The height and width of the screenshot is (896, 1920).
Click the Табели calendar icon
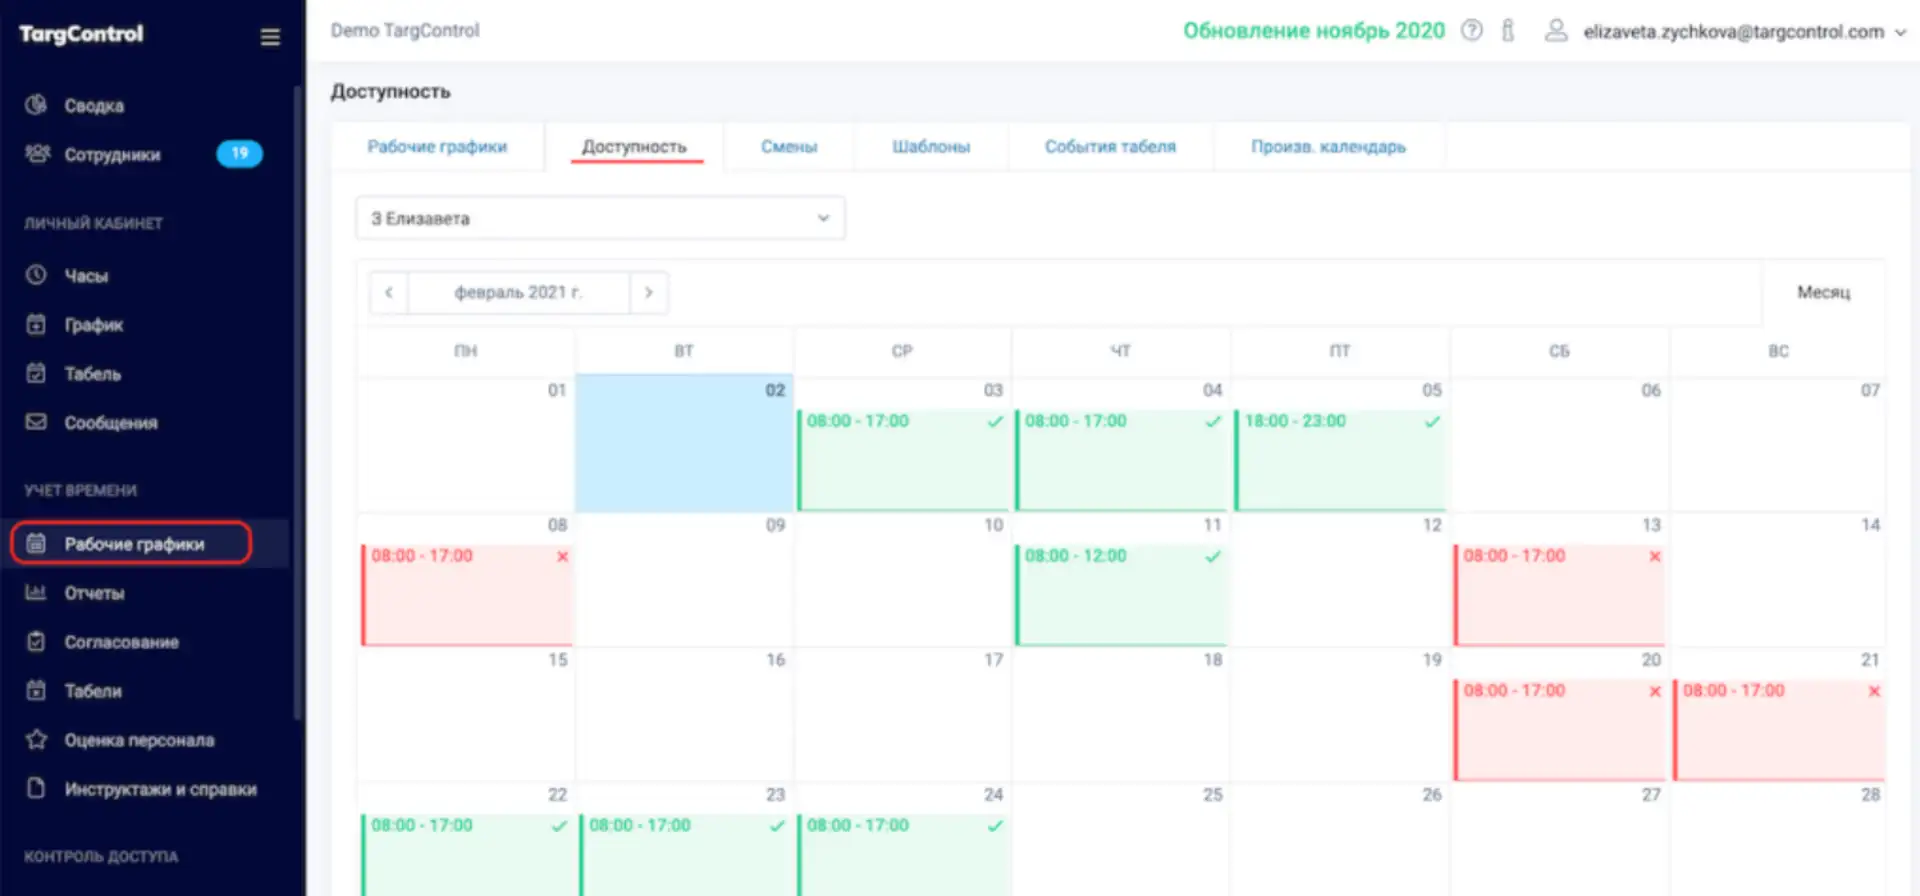tap(36, 690)
